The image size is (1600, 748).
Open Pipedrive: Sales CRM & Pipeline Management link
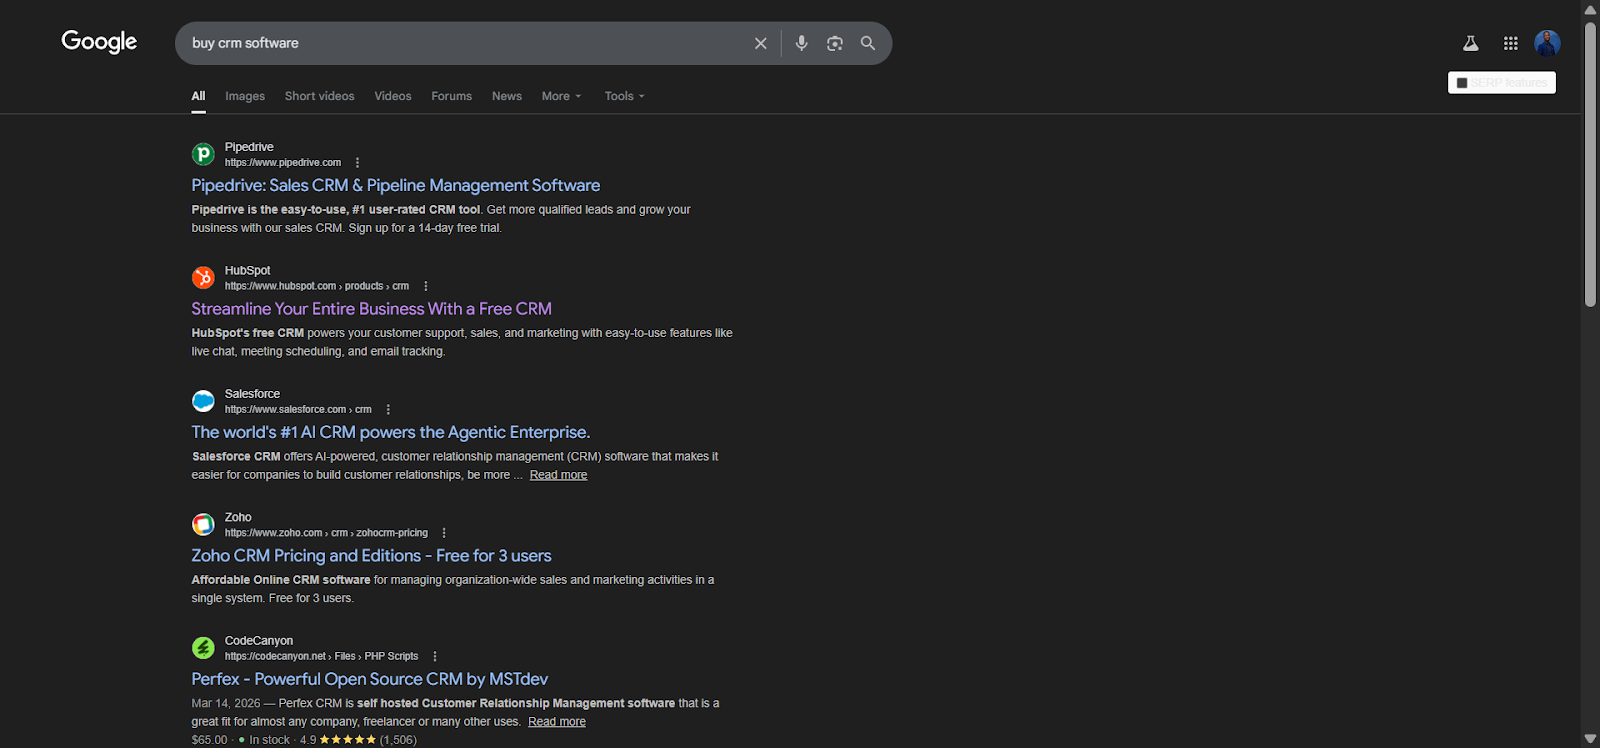396,185
